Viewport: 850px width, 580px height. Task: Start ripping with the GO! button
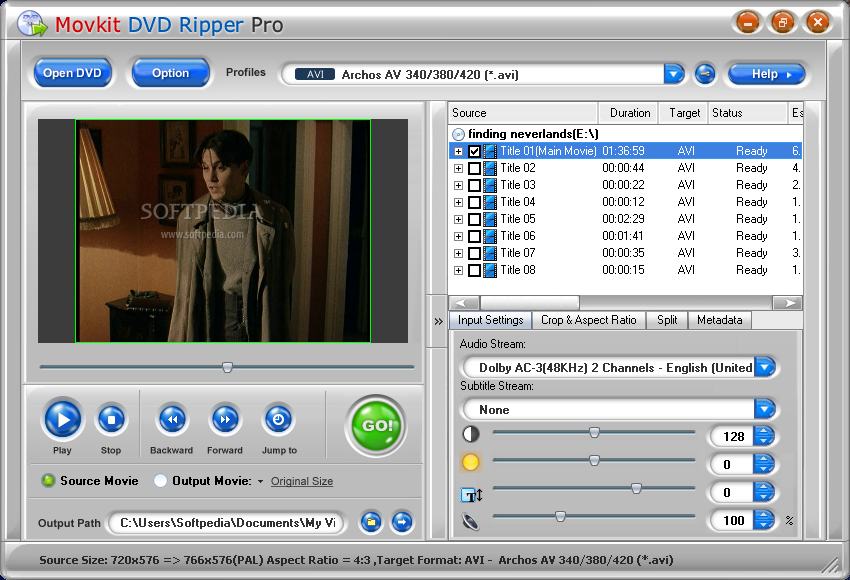[x=376, y=426]
